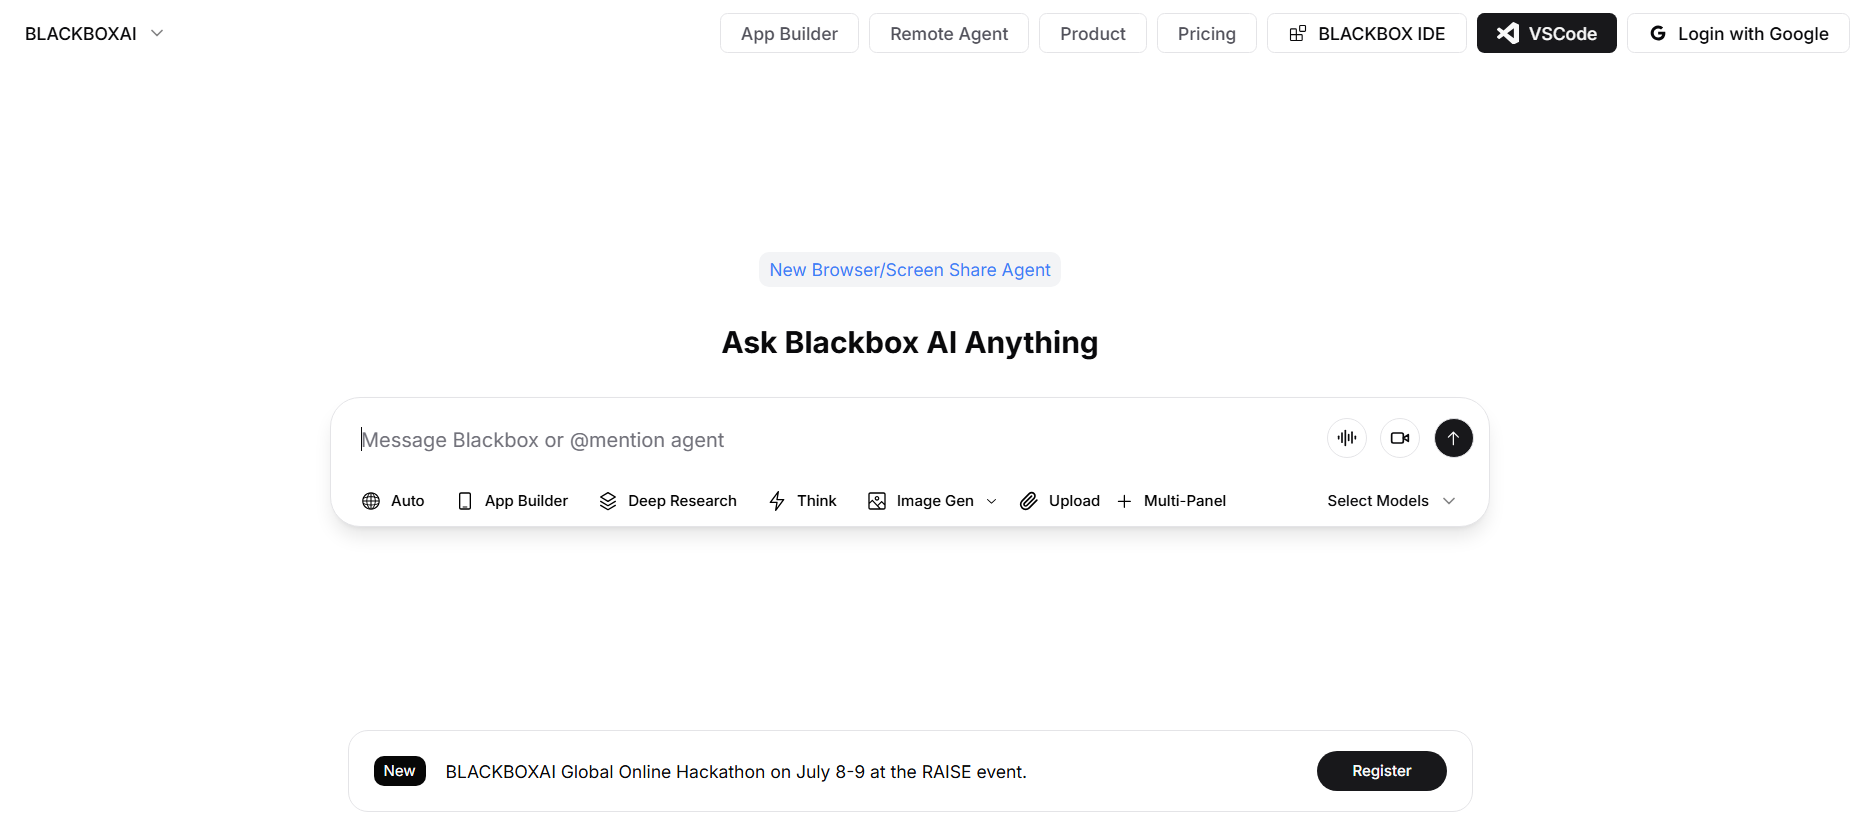
Task: Select App Builder below the message box
Action: click(513, 501)
